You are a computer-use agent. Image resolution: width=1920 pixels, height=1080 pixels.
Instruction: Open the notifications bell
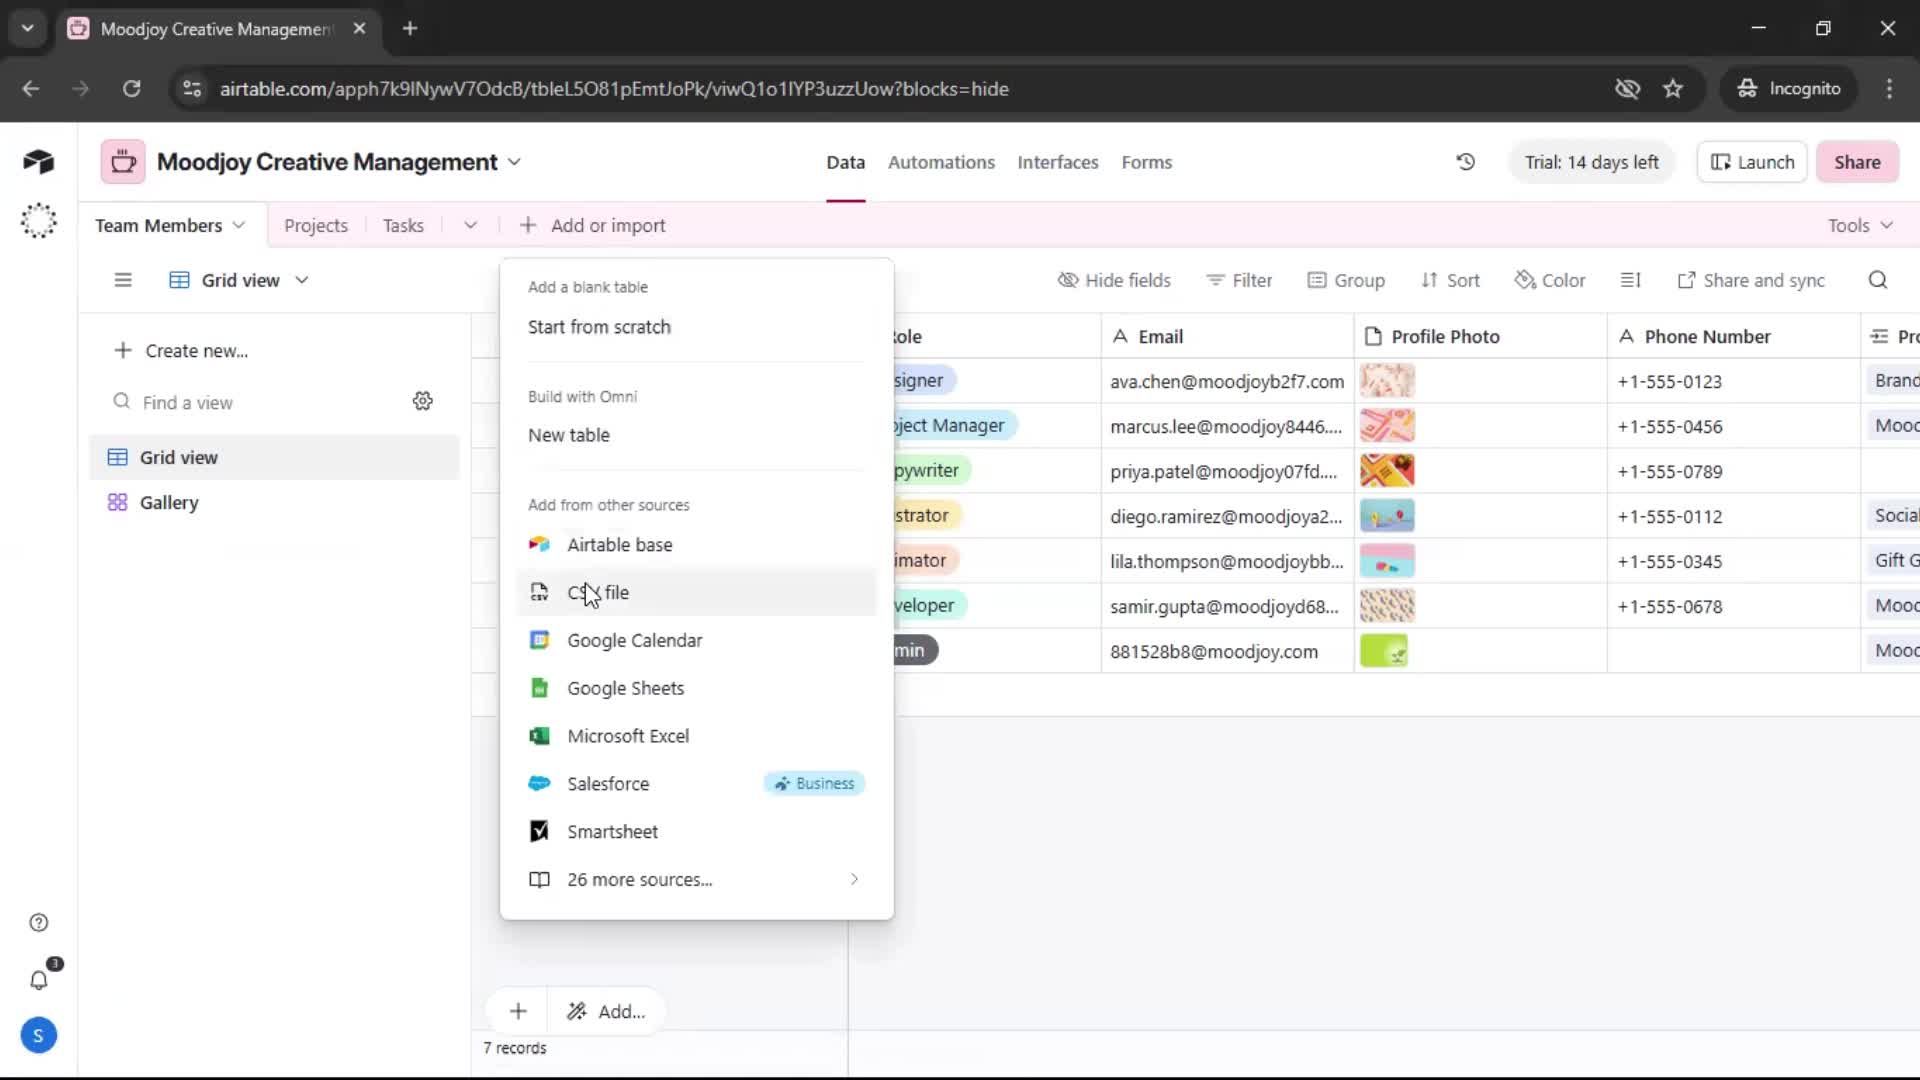tap(38, 980)
